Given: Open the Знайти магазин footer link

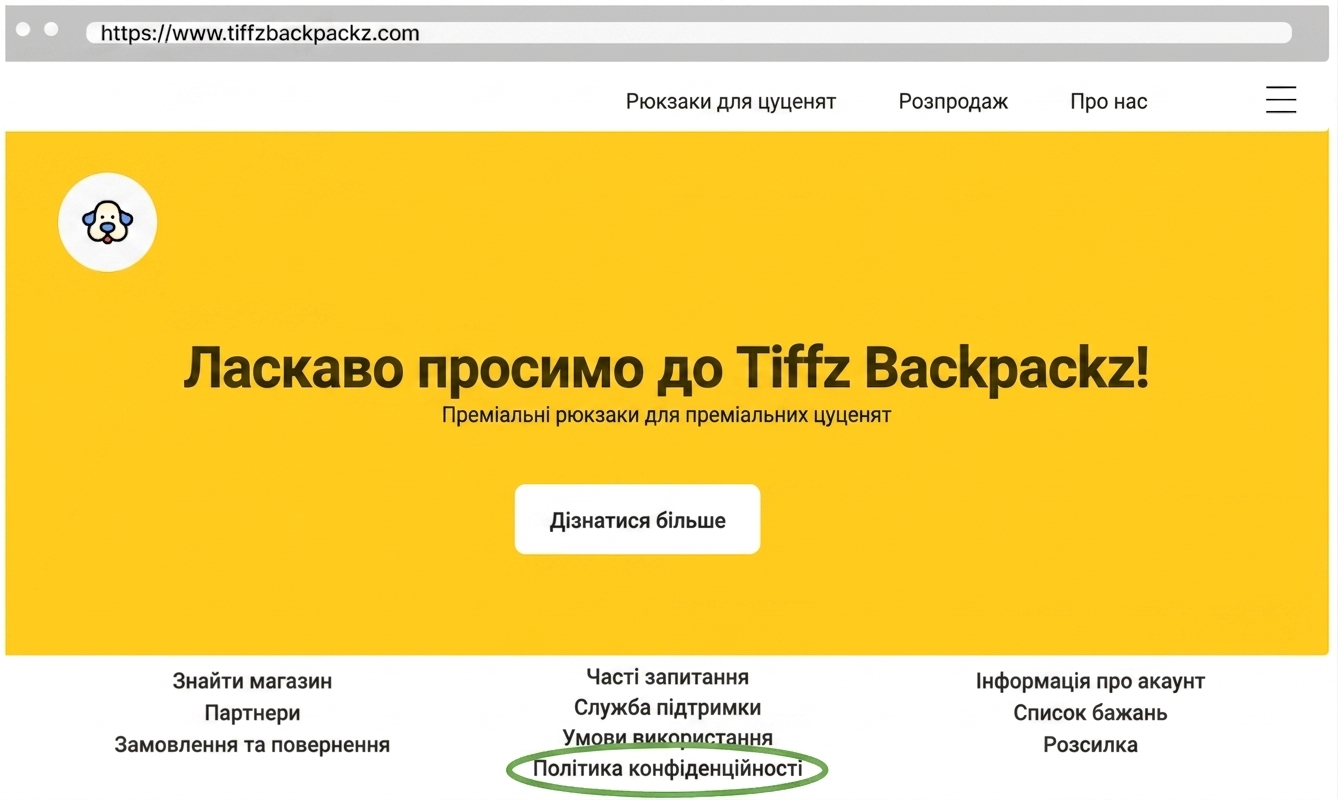Looking at the screenshot, I should (x=252, y=681).
